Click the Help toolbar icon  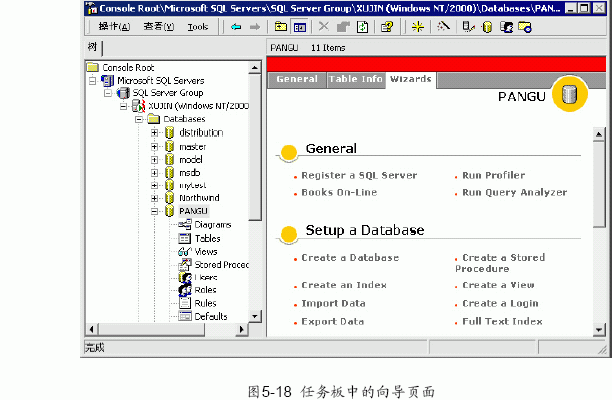pyautogui.click(x=387, y=27)
